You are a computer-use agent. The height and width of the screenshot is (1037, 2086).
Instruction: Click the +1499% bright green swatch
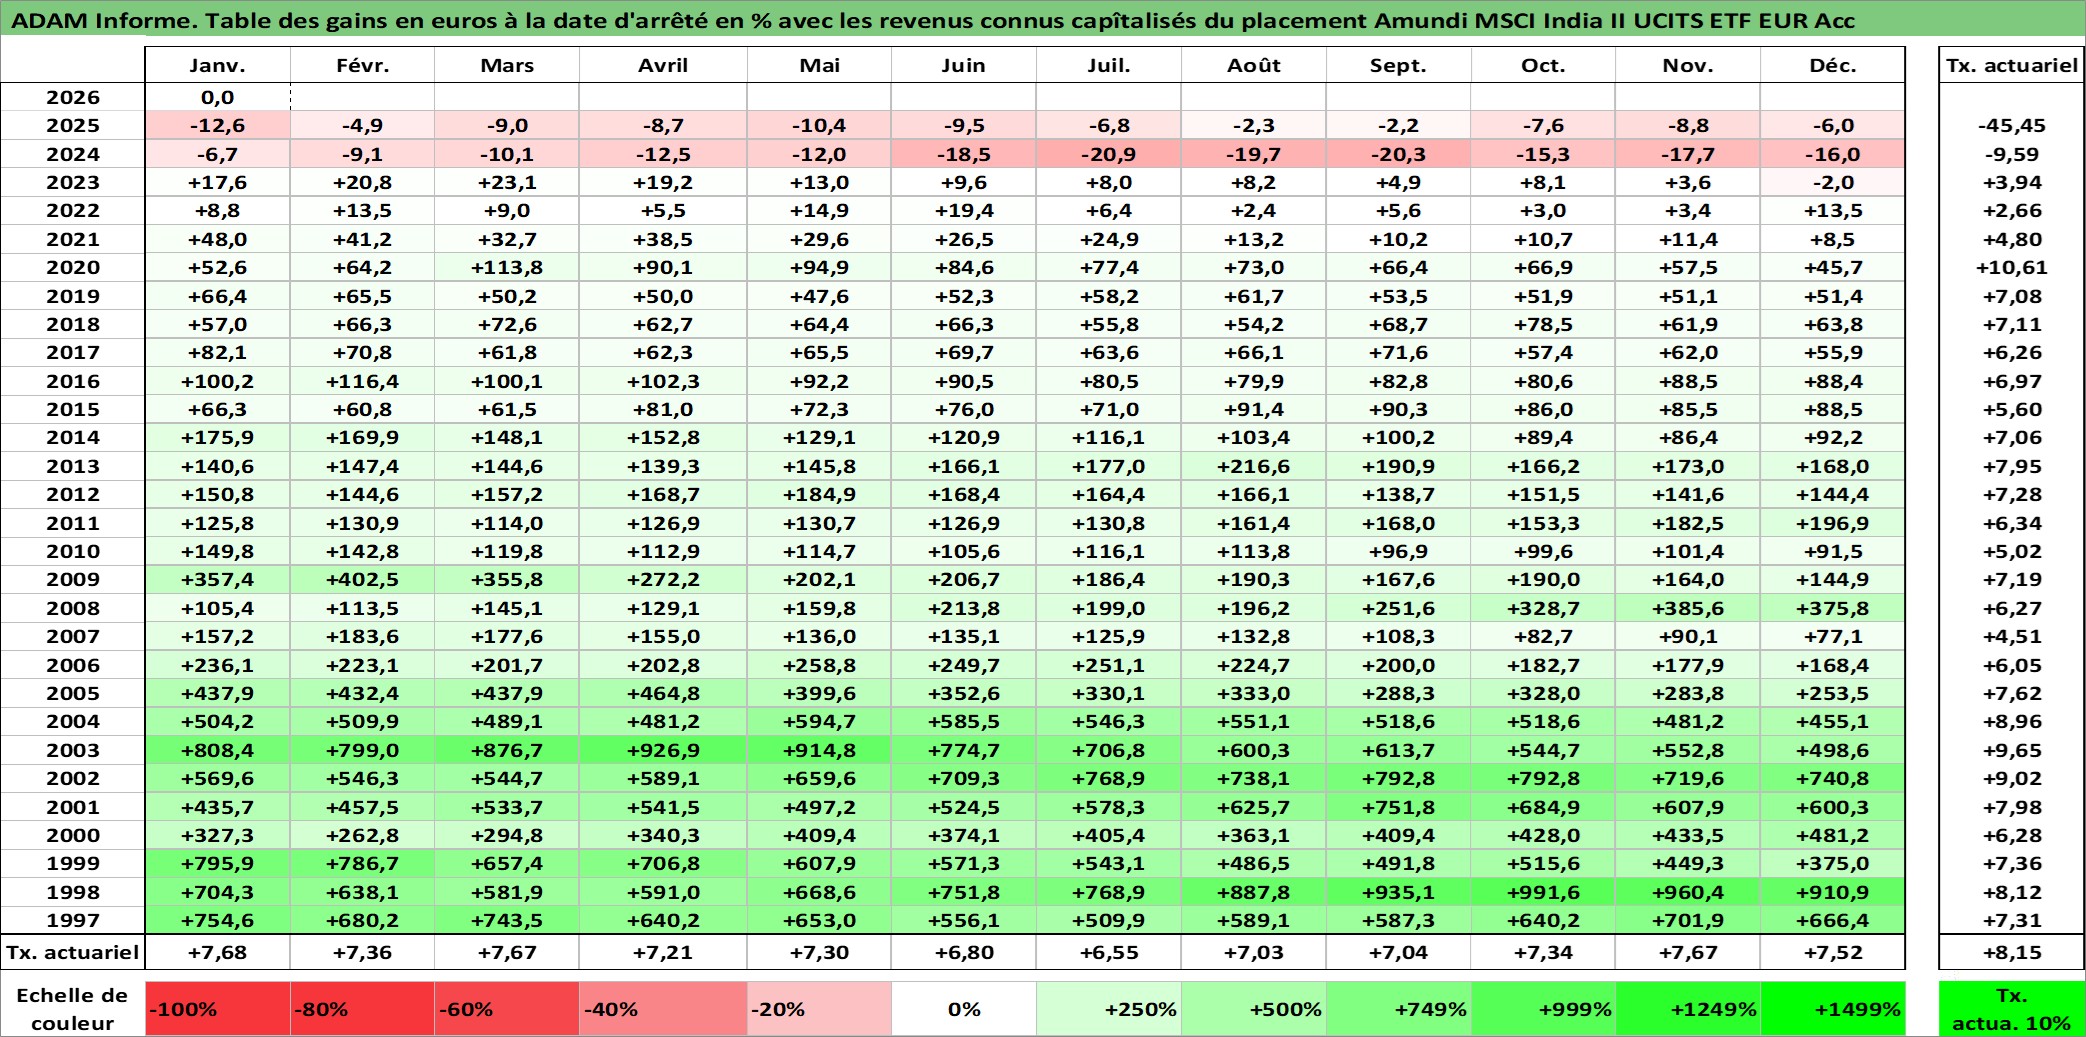tap(1833, 1008)
